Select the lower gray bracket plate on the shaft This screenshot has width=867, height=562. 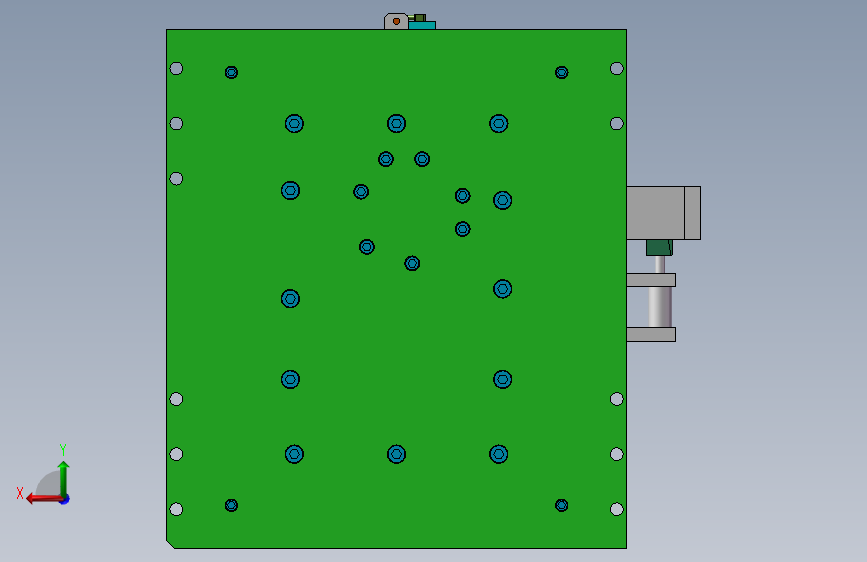tap(651, 334)
